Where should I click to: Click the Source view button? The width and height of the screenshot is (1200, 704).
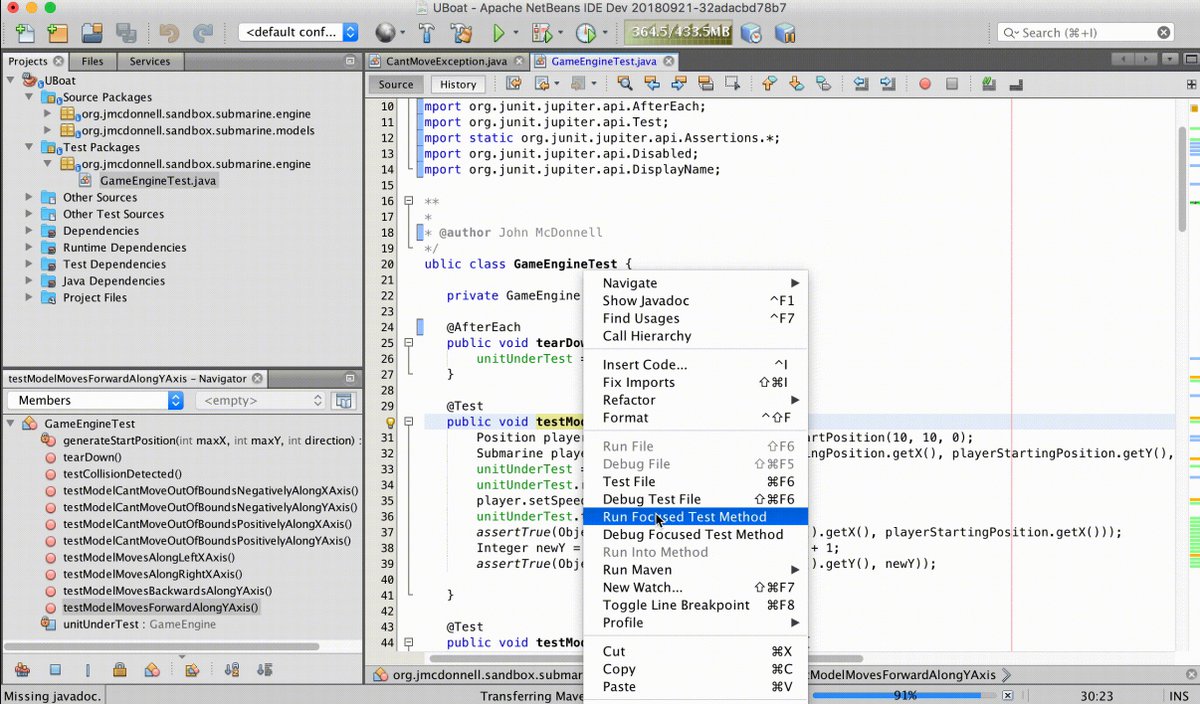pyautogui.click(x=396, y=84)
